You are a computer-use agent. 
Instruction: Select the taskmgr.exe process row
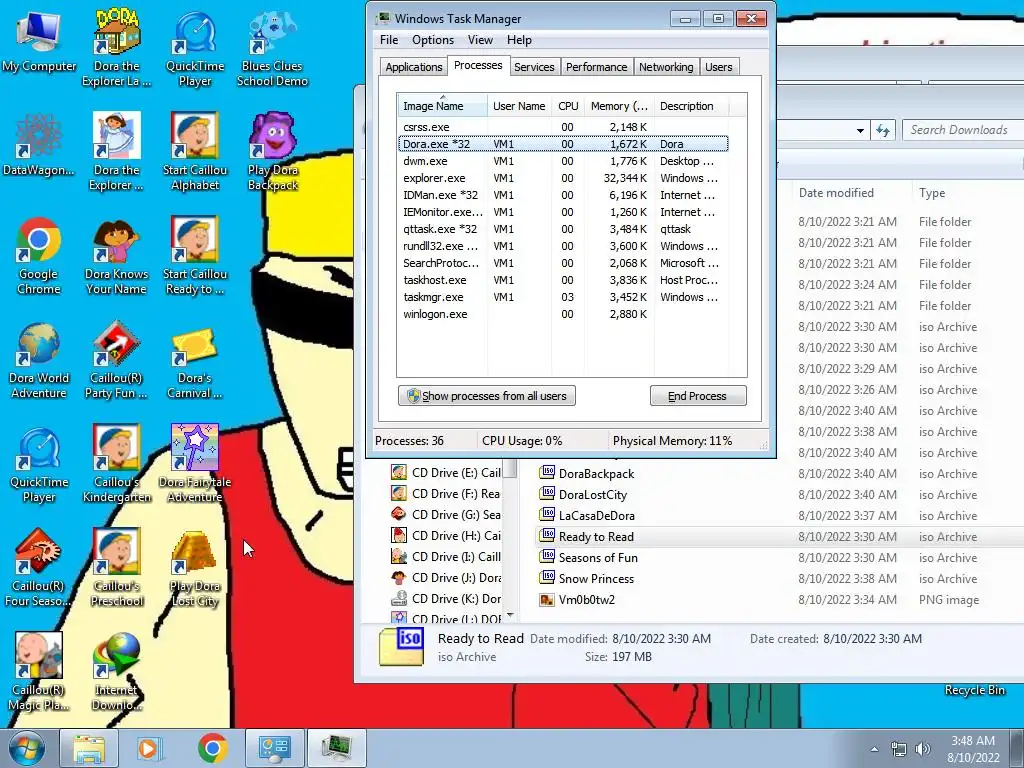point(563,297)
